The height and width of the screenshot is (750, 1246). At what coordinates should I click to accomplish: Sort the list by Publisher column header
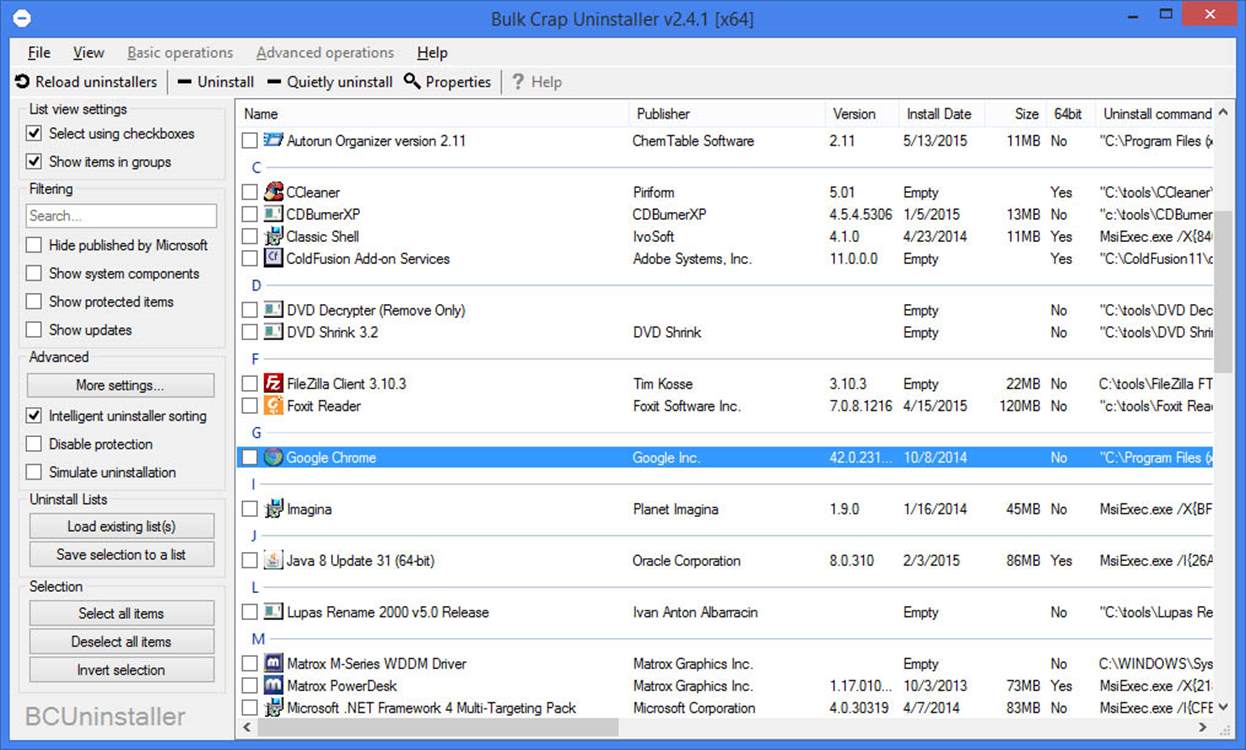pos(663,114)
